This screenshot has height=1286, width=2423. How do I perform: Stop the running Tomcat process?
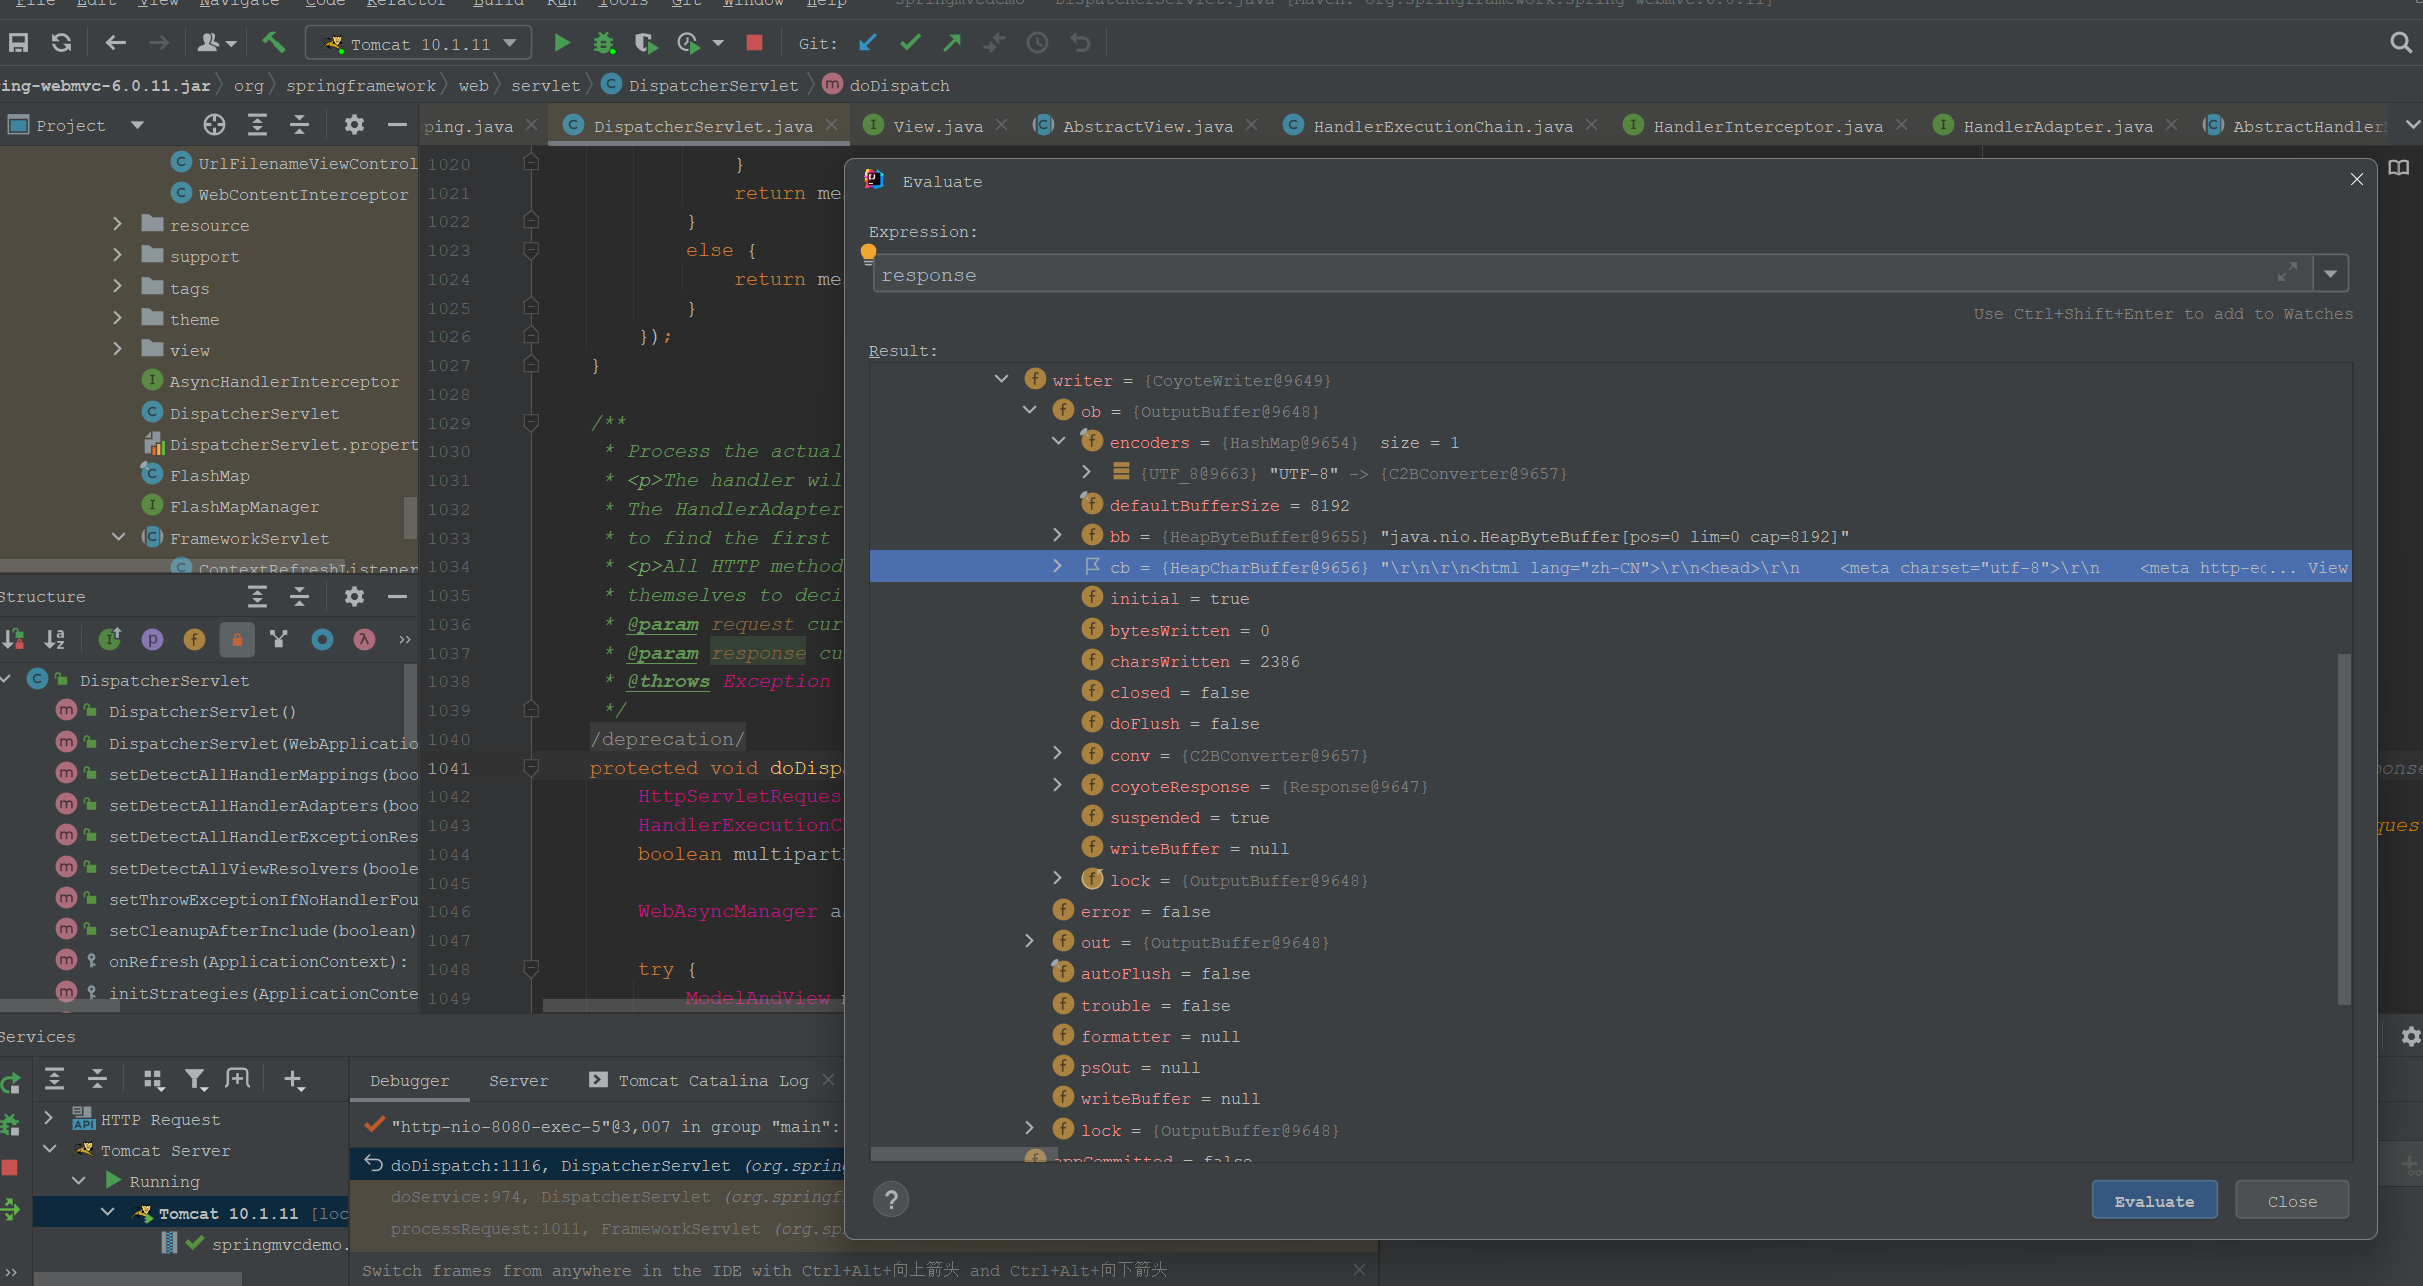tap(755, 43)
